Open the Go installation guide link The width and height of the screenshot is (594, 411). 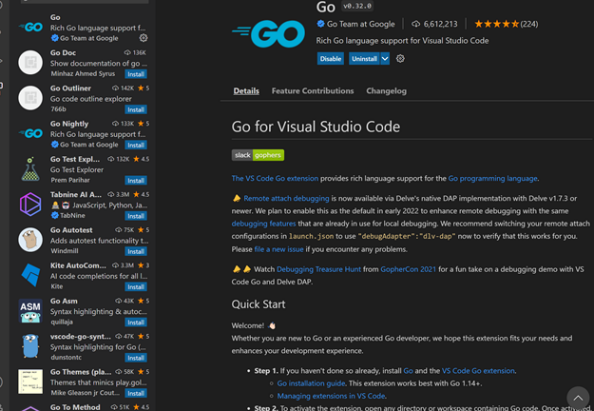coord(311,383)
